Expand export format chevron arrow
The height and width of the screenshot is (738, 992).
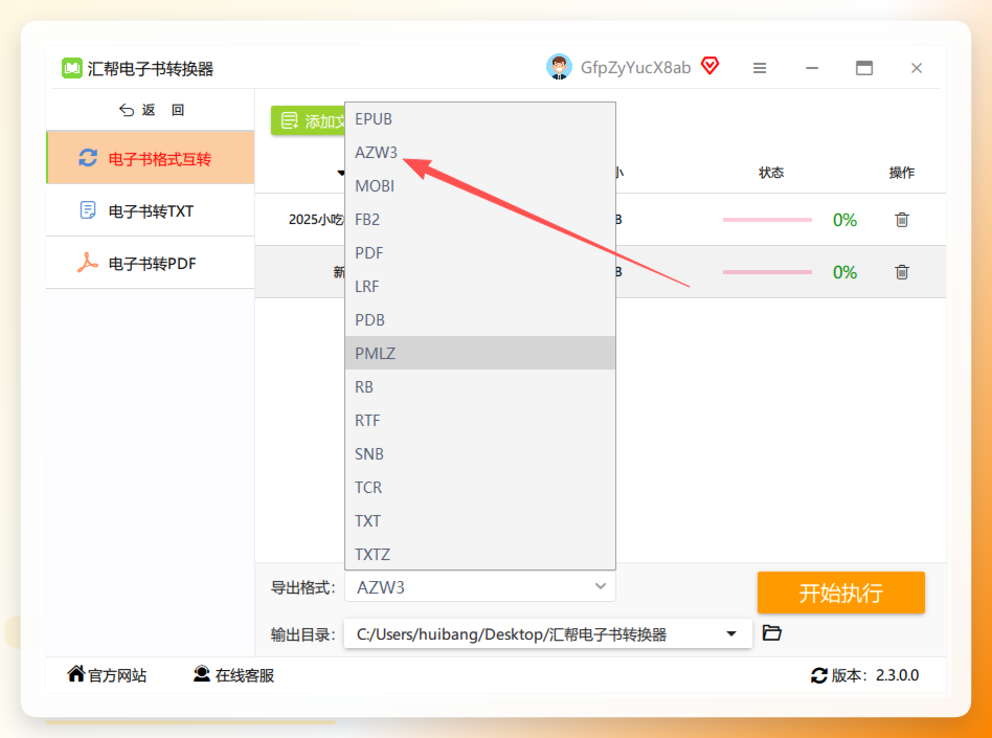(x=600, y=586)
